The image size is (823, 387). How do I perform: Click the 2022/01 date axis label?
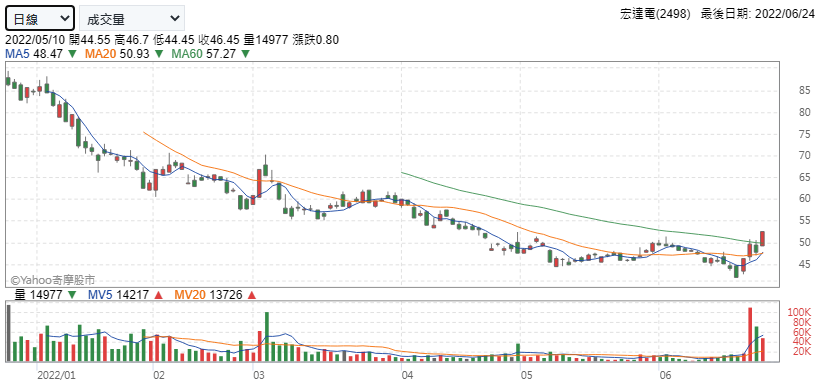click(57, 376)
